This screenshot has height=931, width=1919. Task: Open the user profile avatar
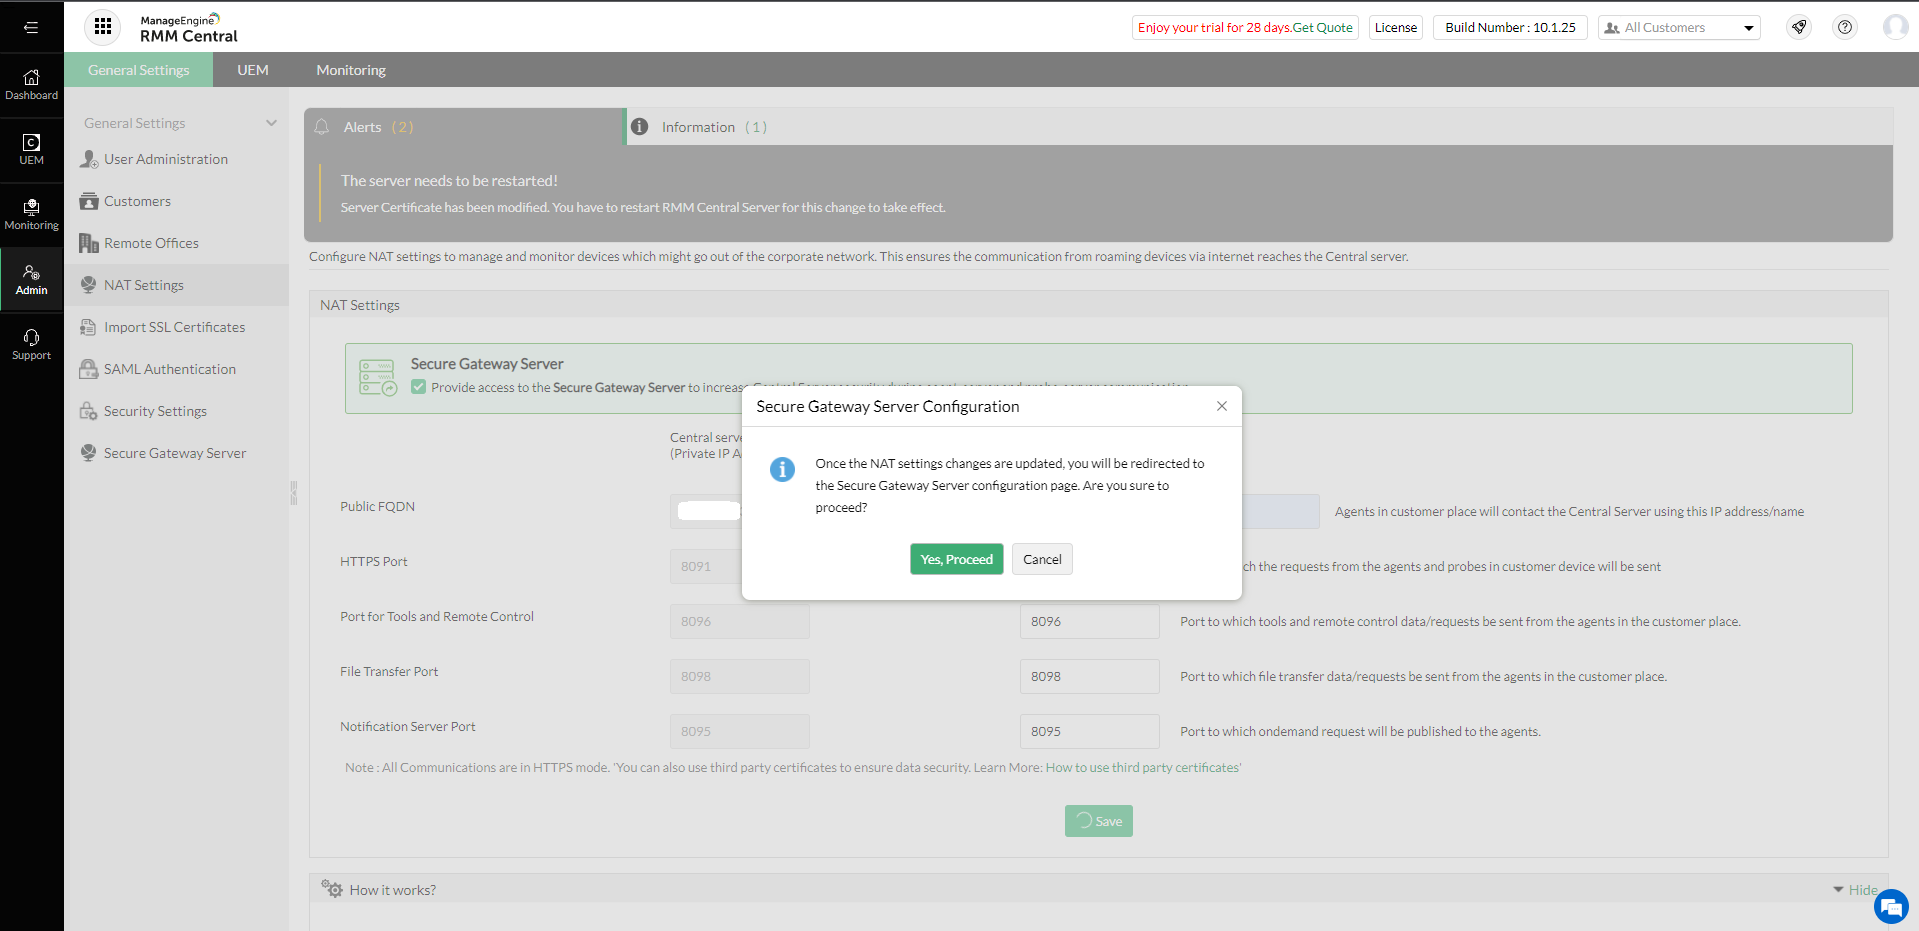point(1895,27)
